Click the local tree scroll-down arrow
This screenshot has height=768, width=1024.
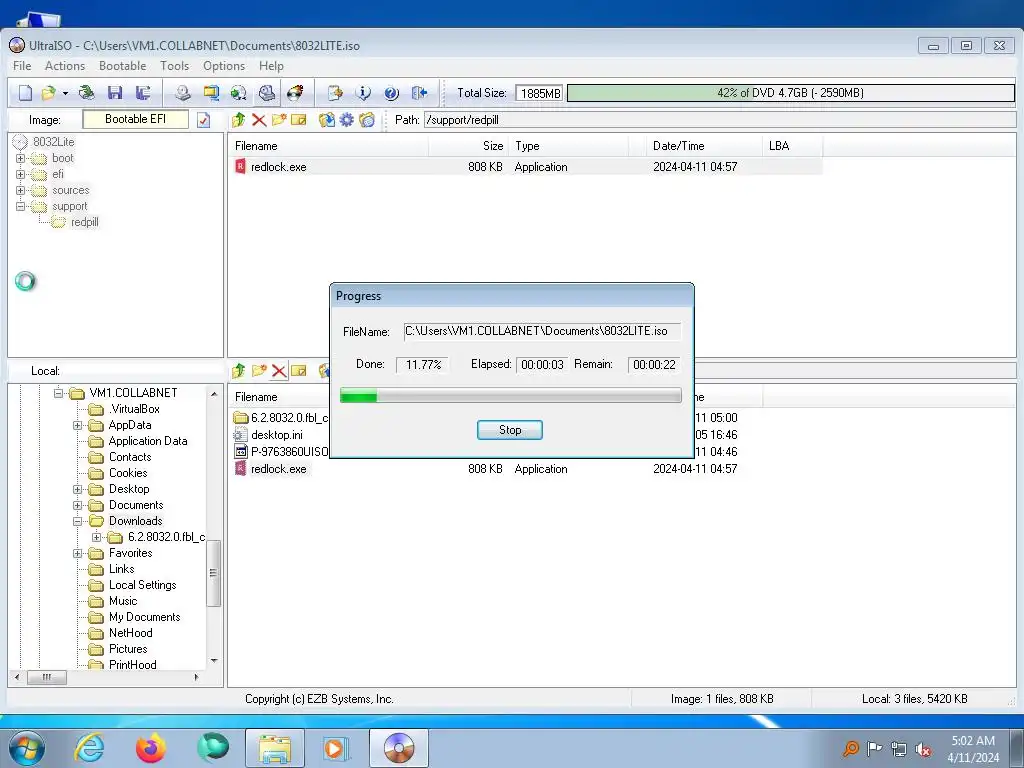point(214,661)
